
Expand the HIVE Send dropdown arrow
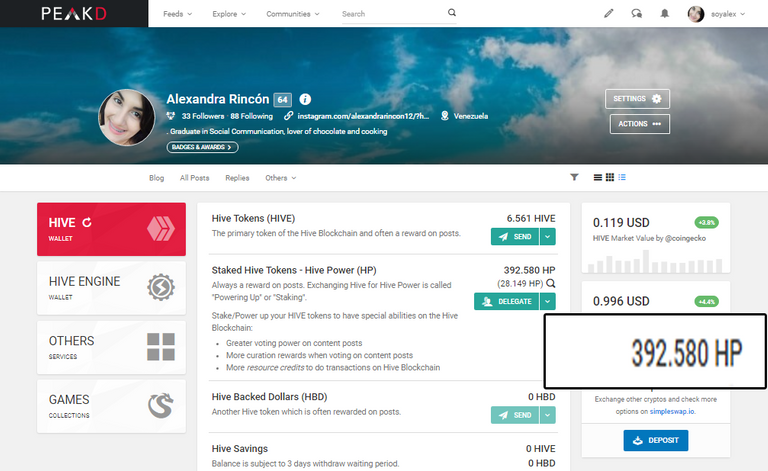(x=548, y=236)
